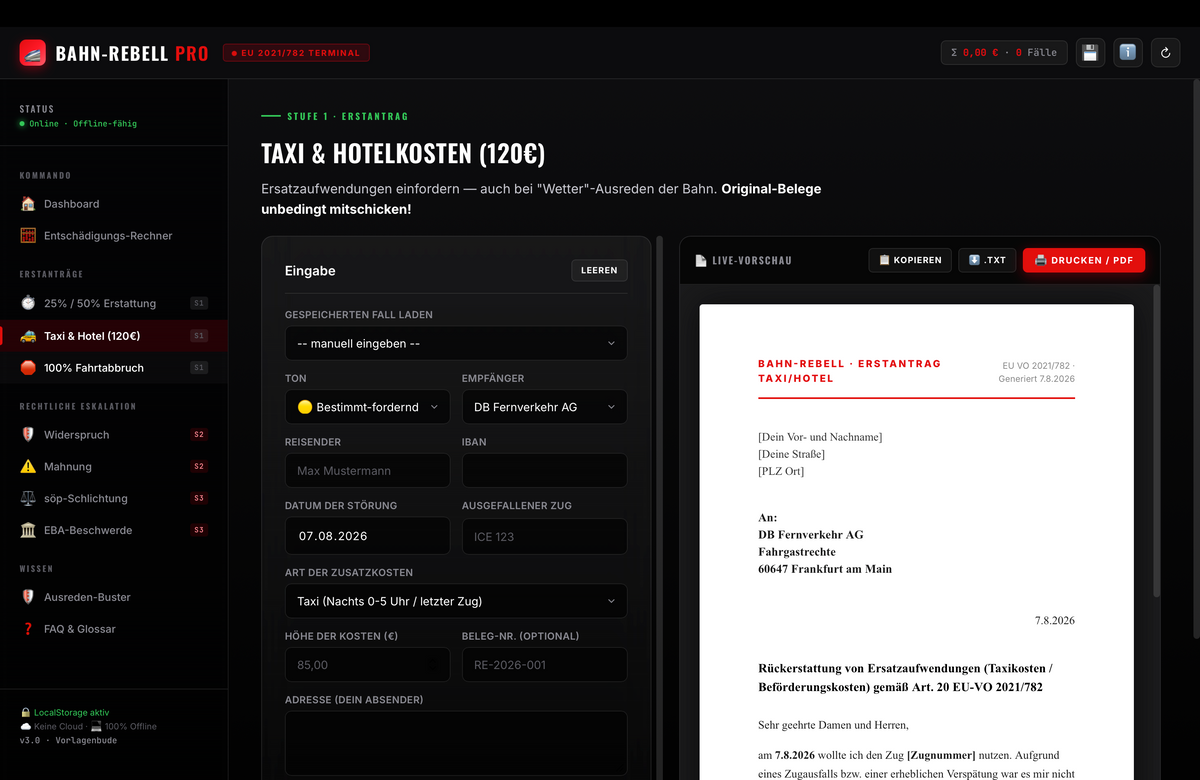Viewport: 1200px width, 780px height.
Task: Click the Entschädigungs-Rechner calculator icon
Action: [28, 236]
